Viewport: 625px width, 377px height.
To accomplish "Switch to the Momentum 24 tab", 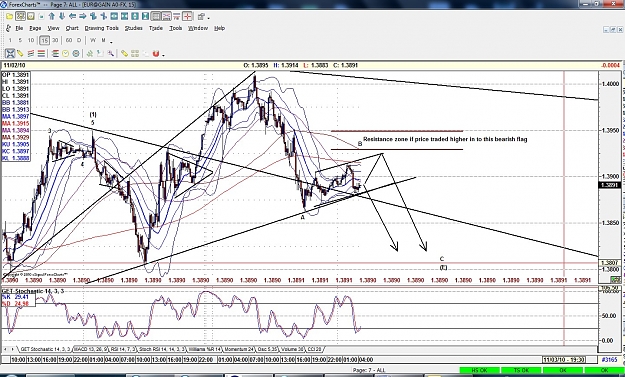I will (239, 350).
